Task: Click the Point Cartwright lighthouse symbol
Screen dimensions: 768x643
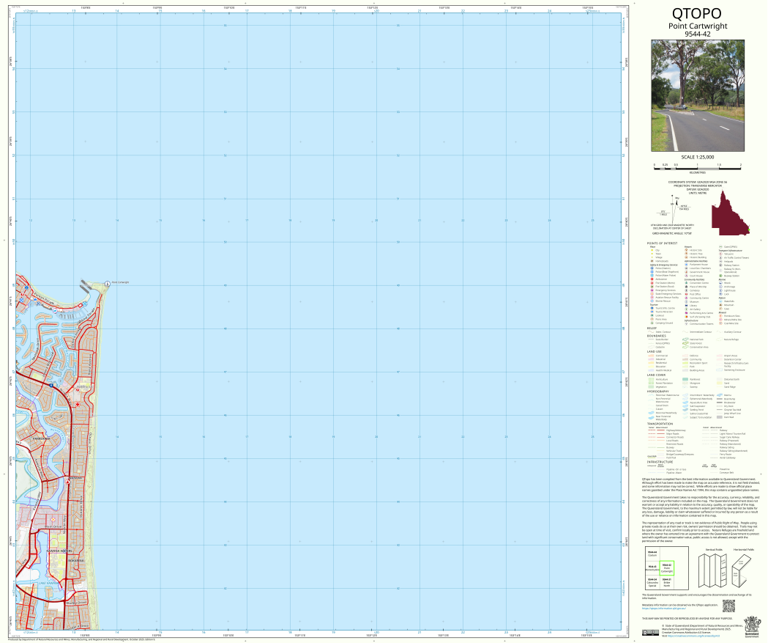Action: click(107, 284)
